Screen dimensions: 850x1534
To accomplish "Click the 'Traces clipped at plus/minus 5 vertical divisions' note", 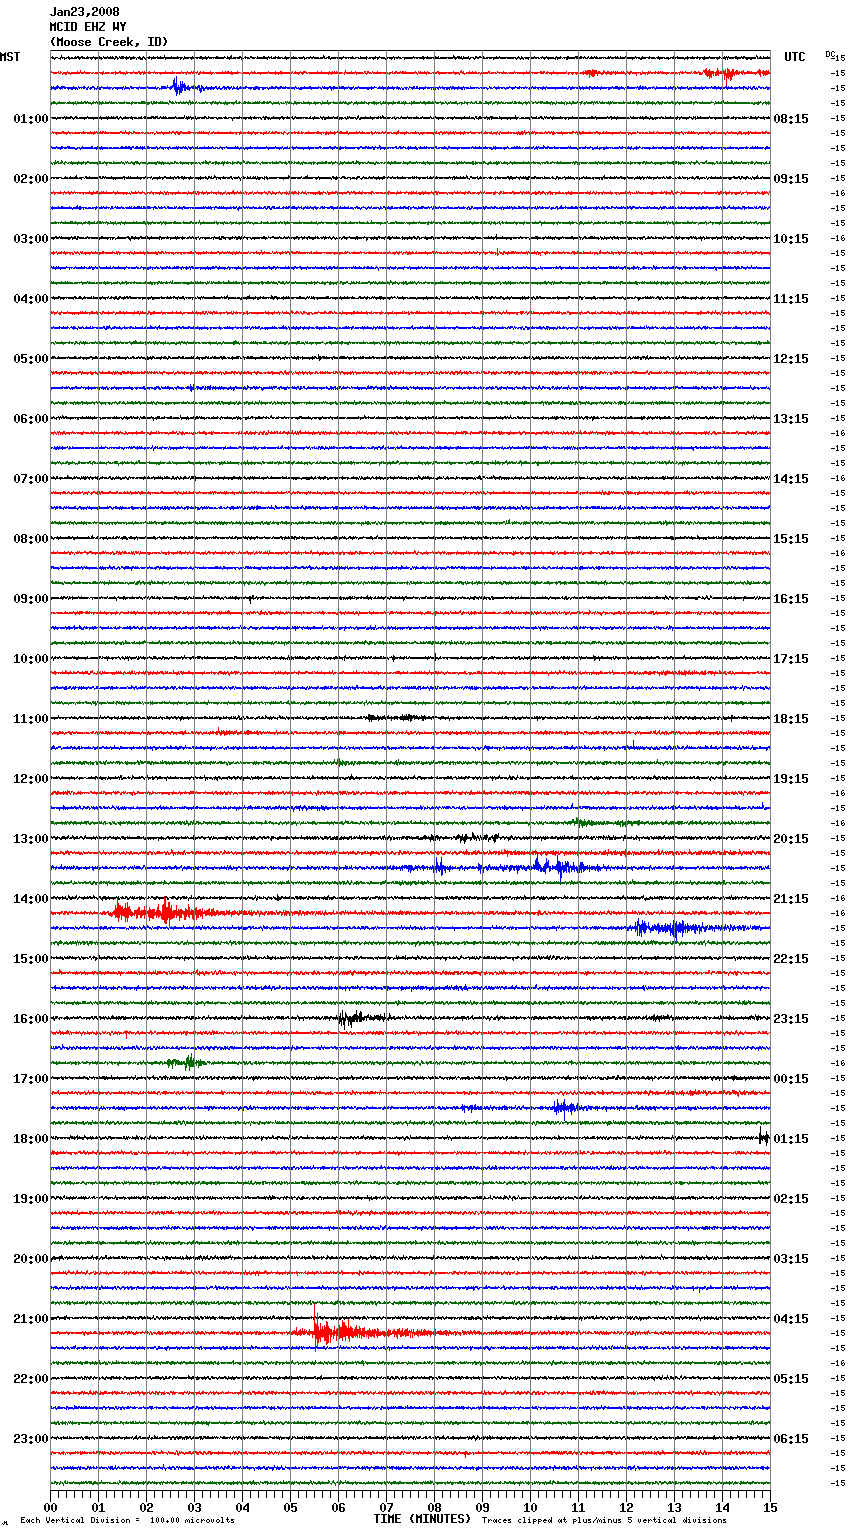I will 604,1520.
